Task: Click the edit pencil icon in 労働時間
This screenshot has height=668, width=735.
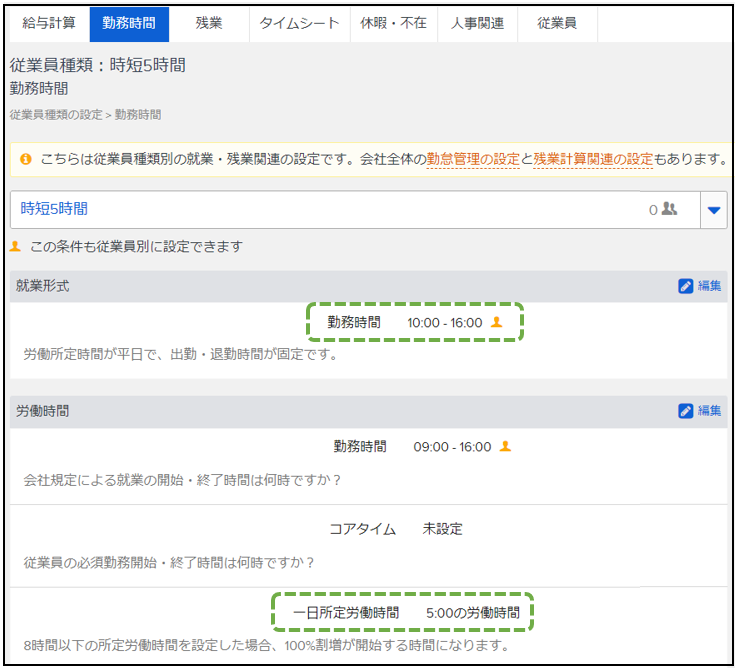Action: pos(686,411)
